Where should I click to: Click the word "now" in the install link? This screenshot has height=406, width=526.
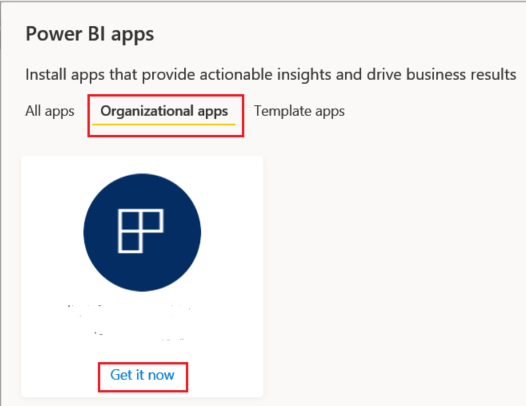click(161, 375)
